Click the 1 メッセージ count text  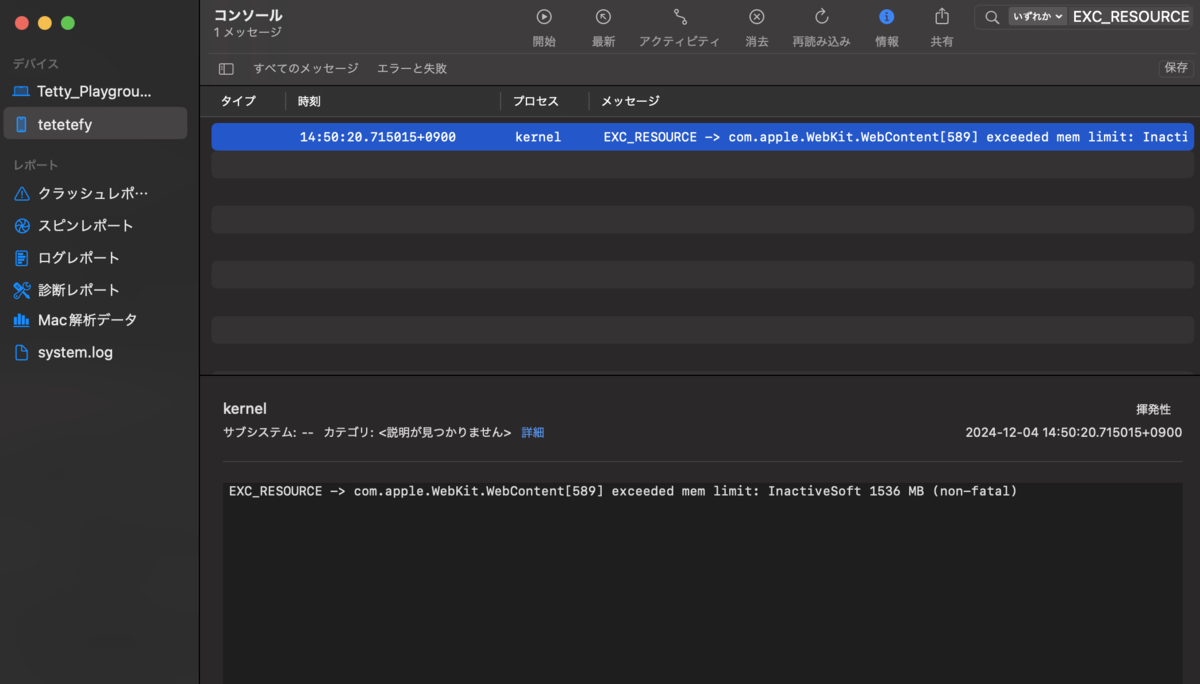click(x=248, y=33)
